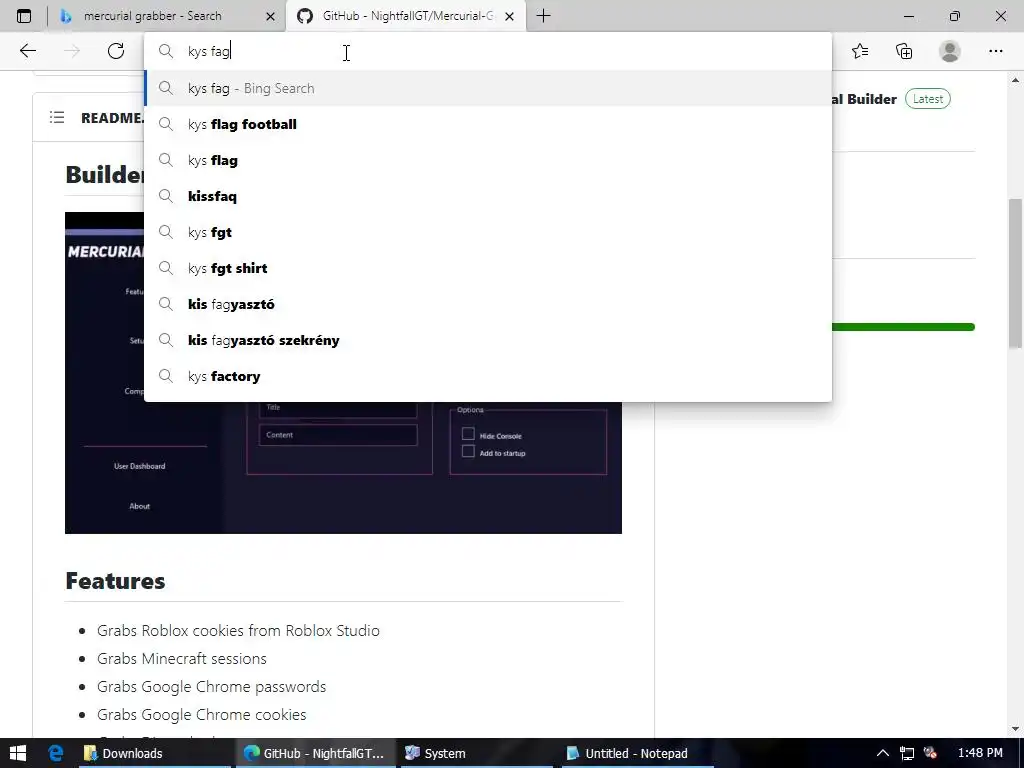This screenshot has width=1024, height=768.
Task: Expand hidden system tray icons chevron
Action: [882, 754]
